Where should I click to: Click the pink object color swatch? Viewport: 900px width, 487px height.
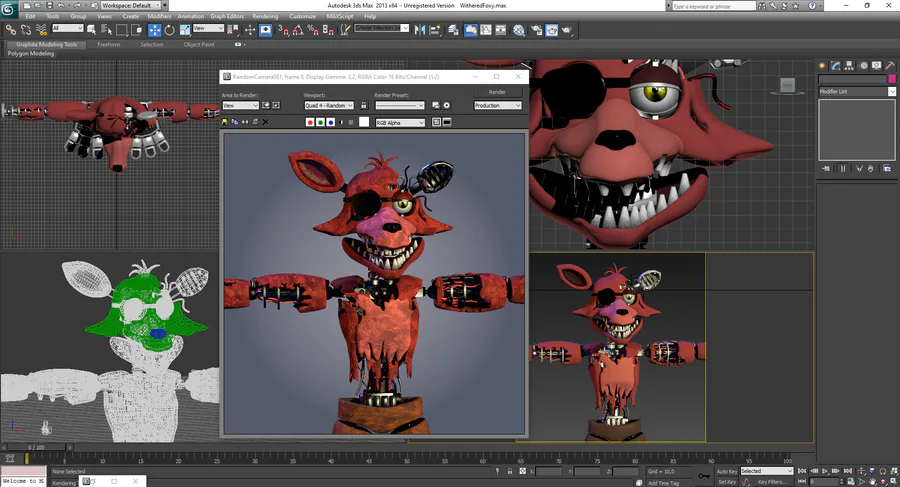[x=892, y=79]
